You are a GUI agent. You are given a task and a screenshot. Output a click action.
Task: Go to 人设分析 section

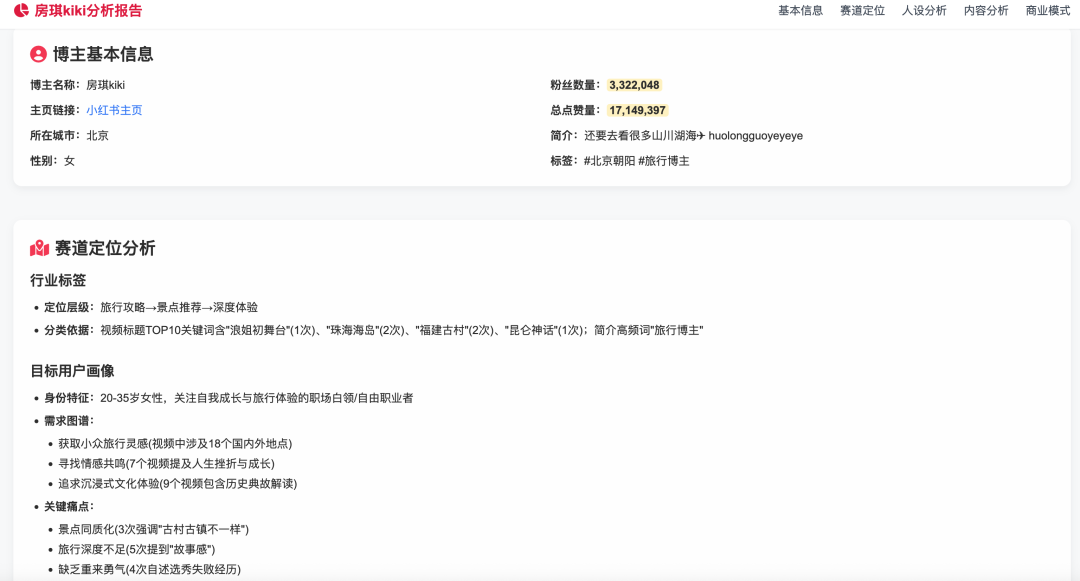[x=924, y=10]
